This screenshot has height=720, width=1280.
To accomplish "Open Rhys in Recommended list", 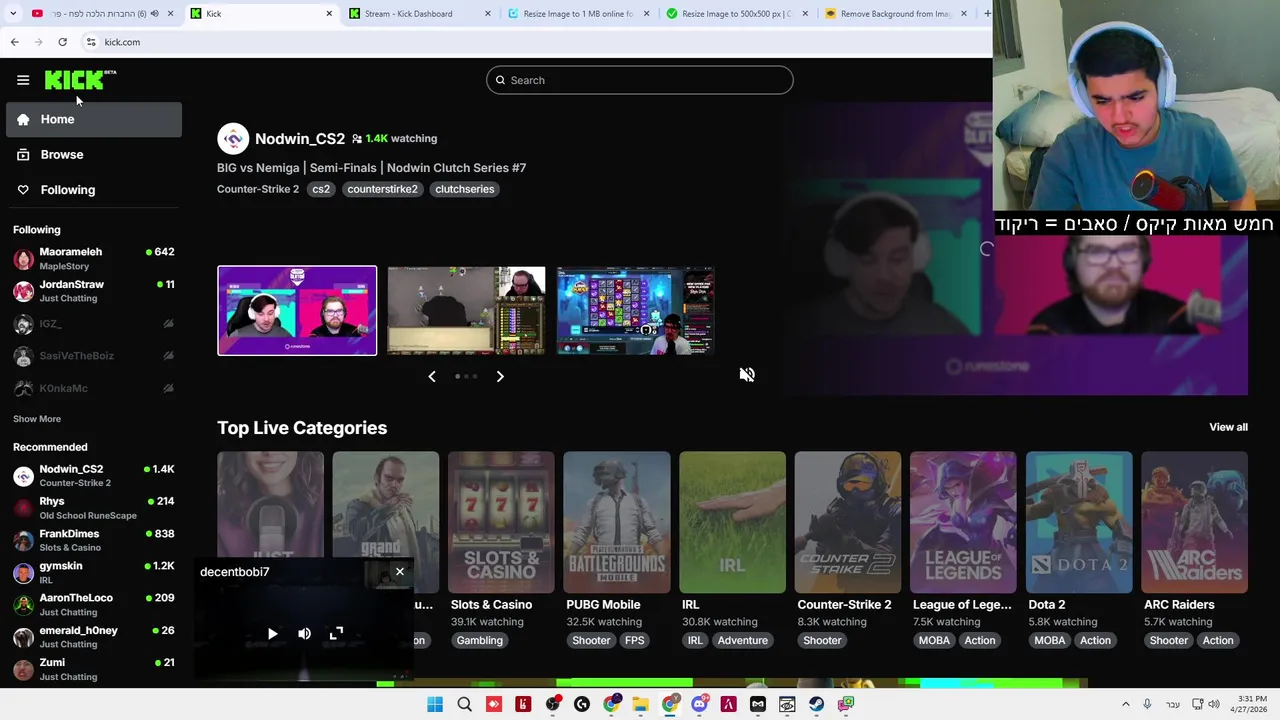I will pos(93,508).
